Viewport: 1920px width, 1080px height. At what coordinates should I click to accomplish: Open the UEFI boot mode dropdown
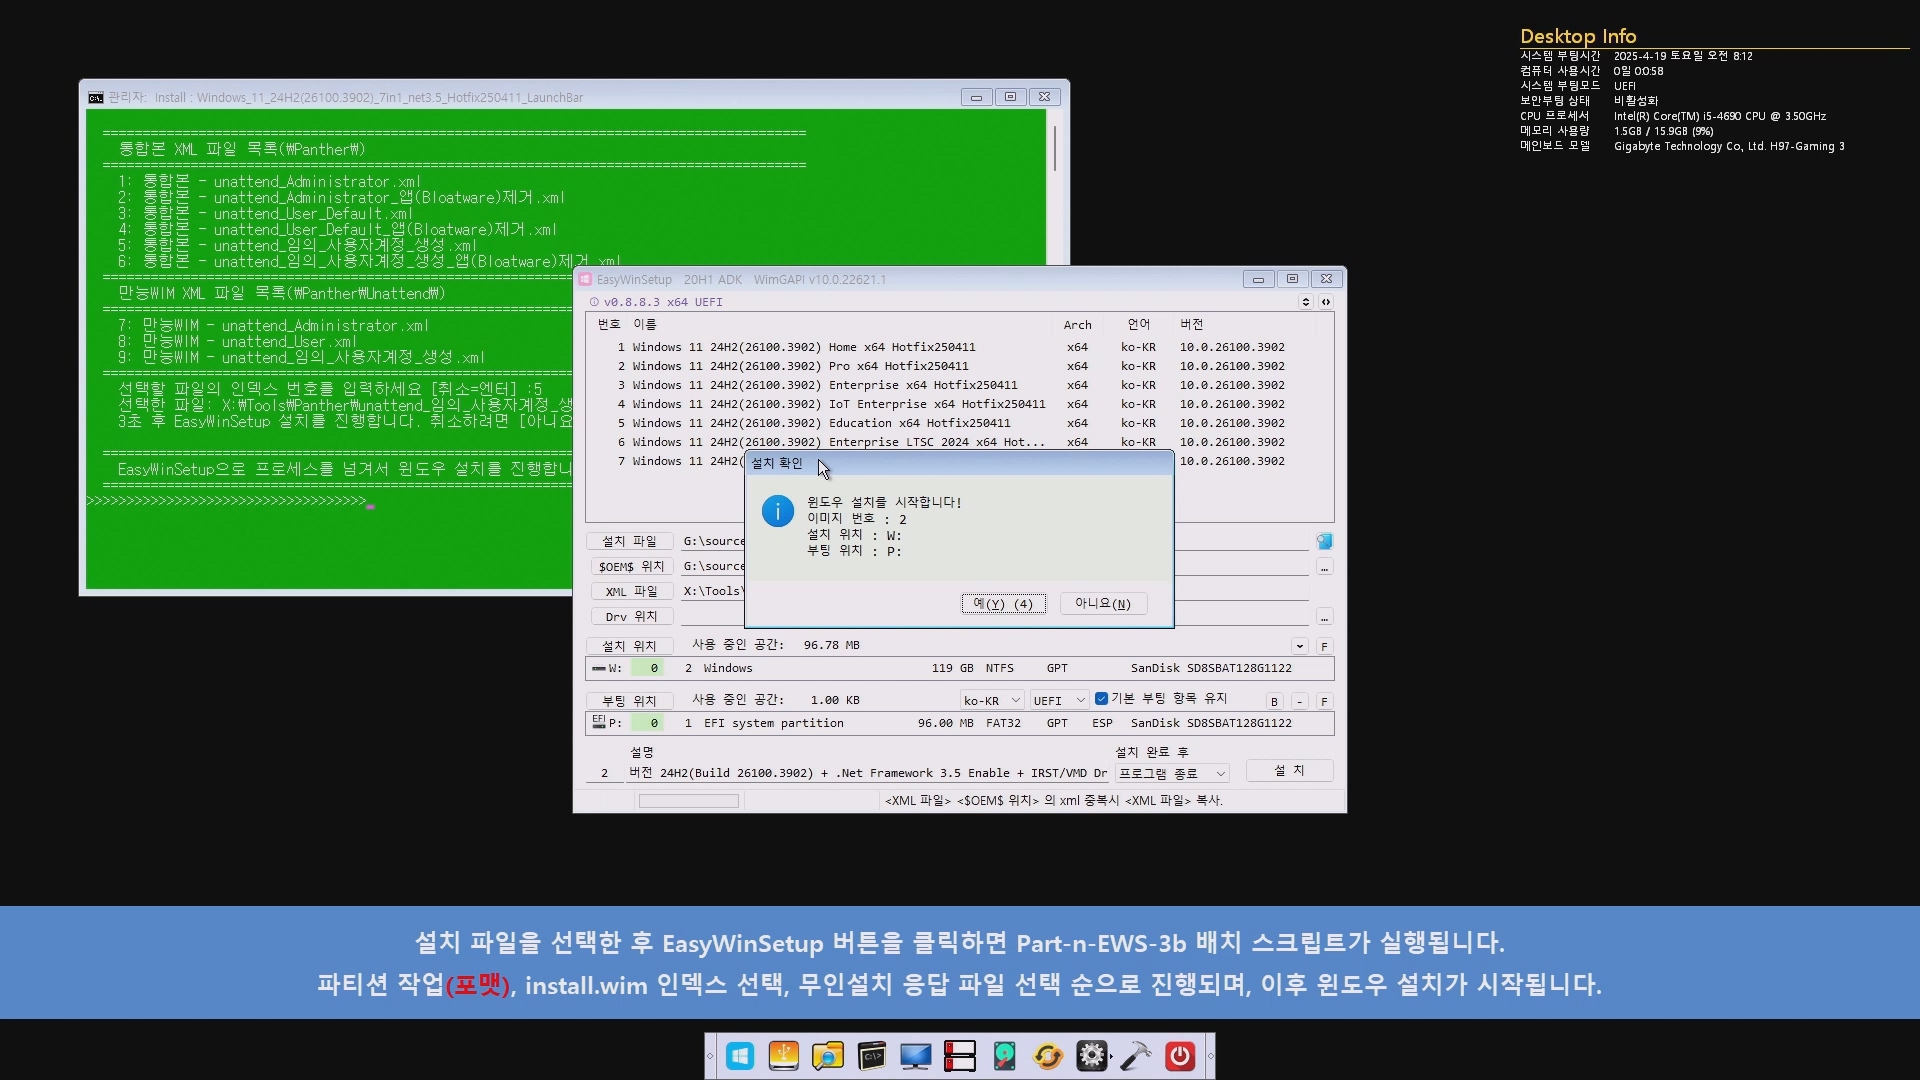tap(1059, 700)
